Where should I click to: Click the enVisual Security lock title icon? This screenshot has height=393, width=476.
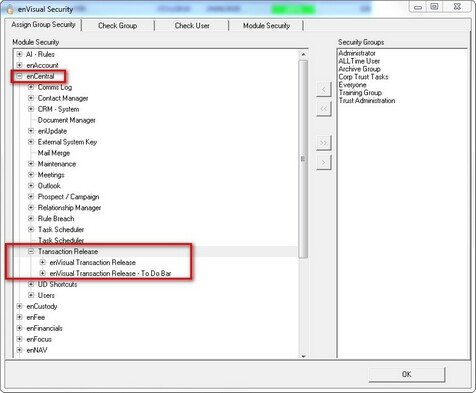tap(10, 9)
